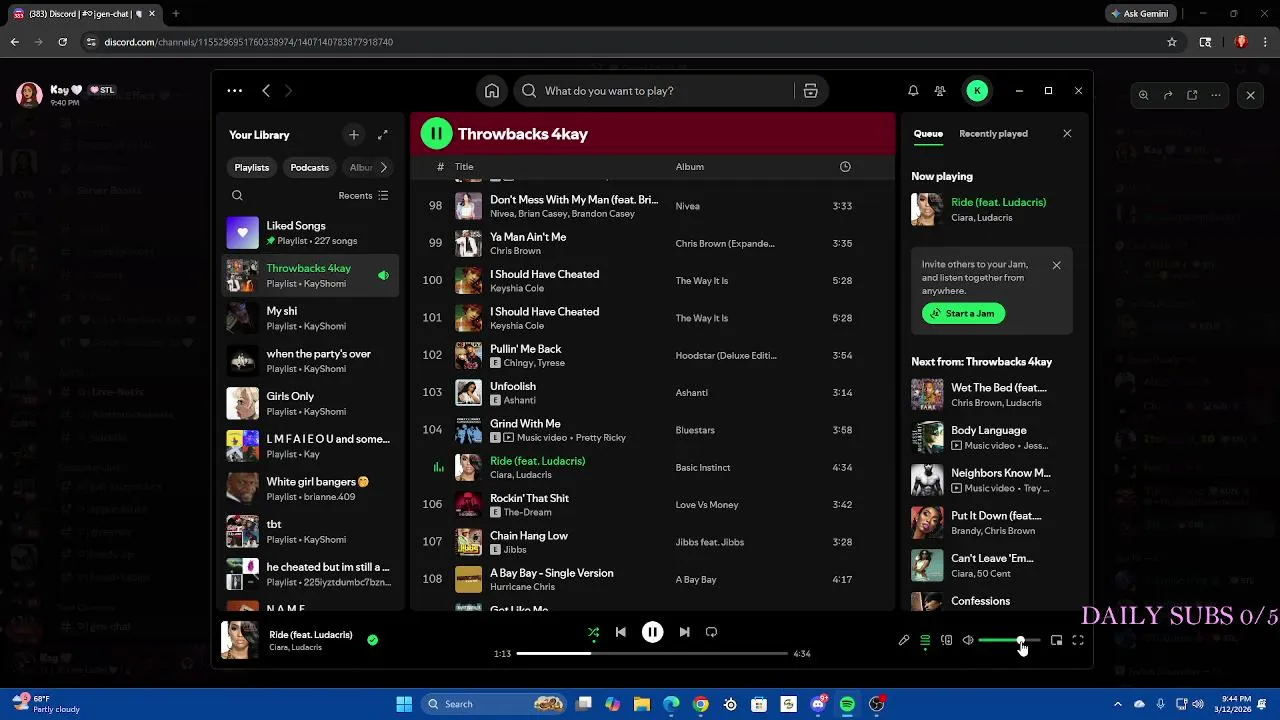This screenshot has width=1280, height=720.
Task: Open Liked Songs playlist
Action: coord(310,233)
